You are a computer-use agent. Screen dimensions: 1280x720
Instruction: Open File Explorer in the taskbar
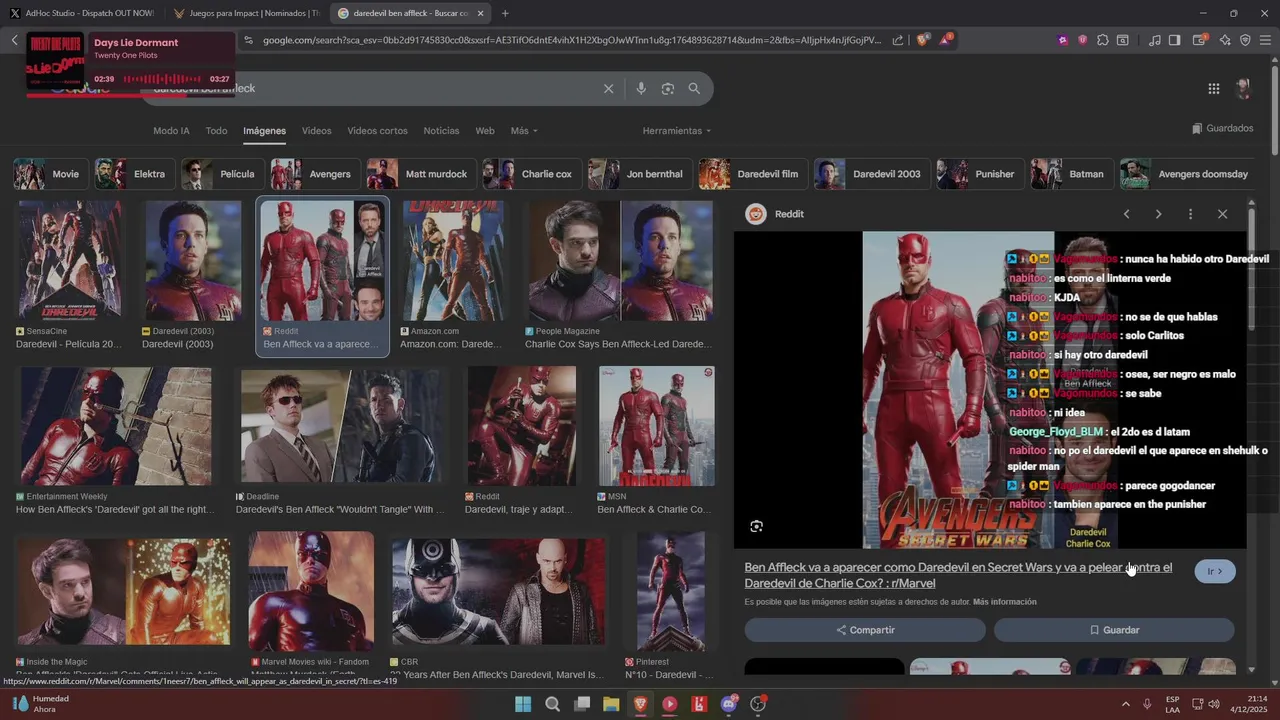[611, 704]
